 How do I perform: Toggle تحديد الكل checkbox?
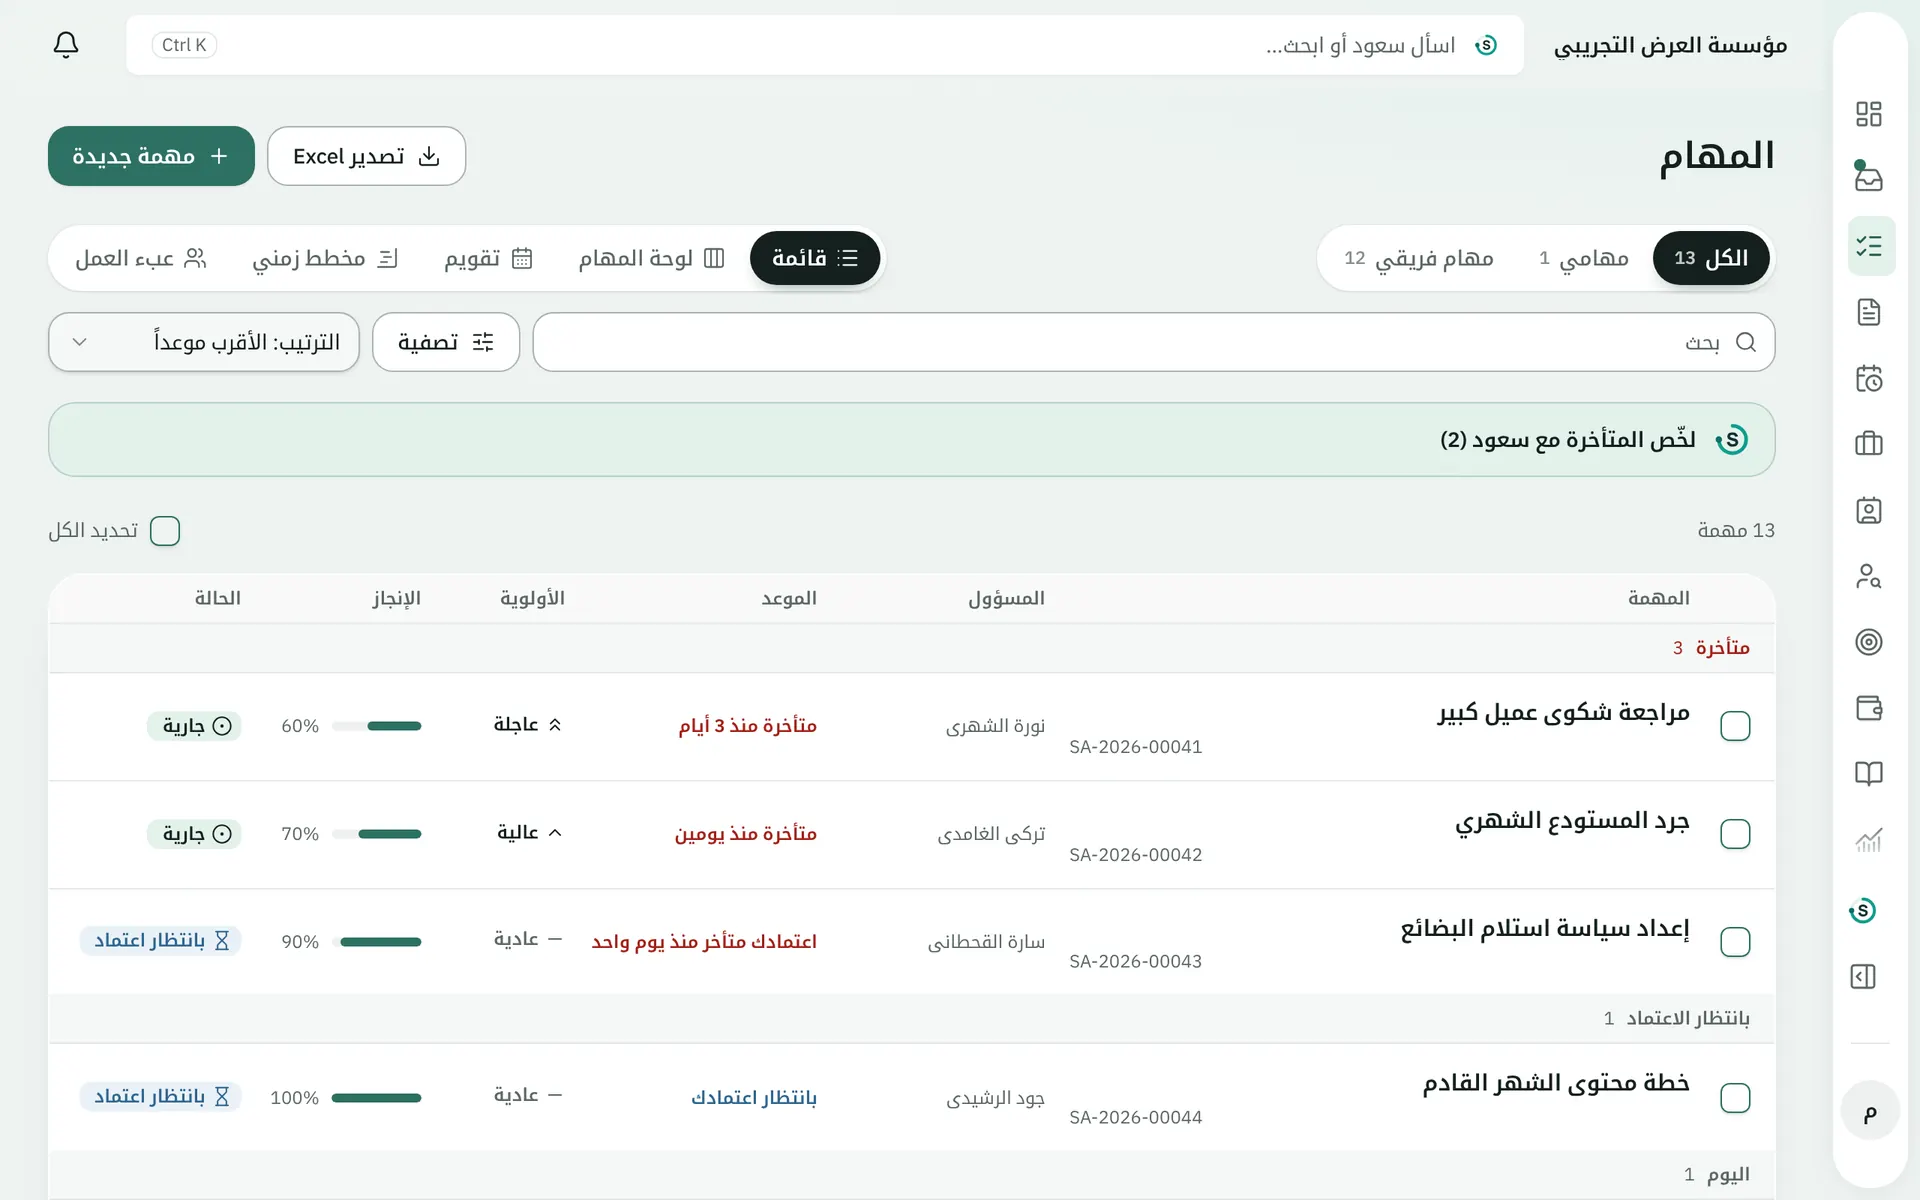coord(165,531)
